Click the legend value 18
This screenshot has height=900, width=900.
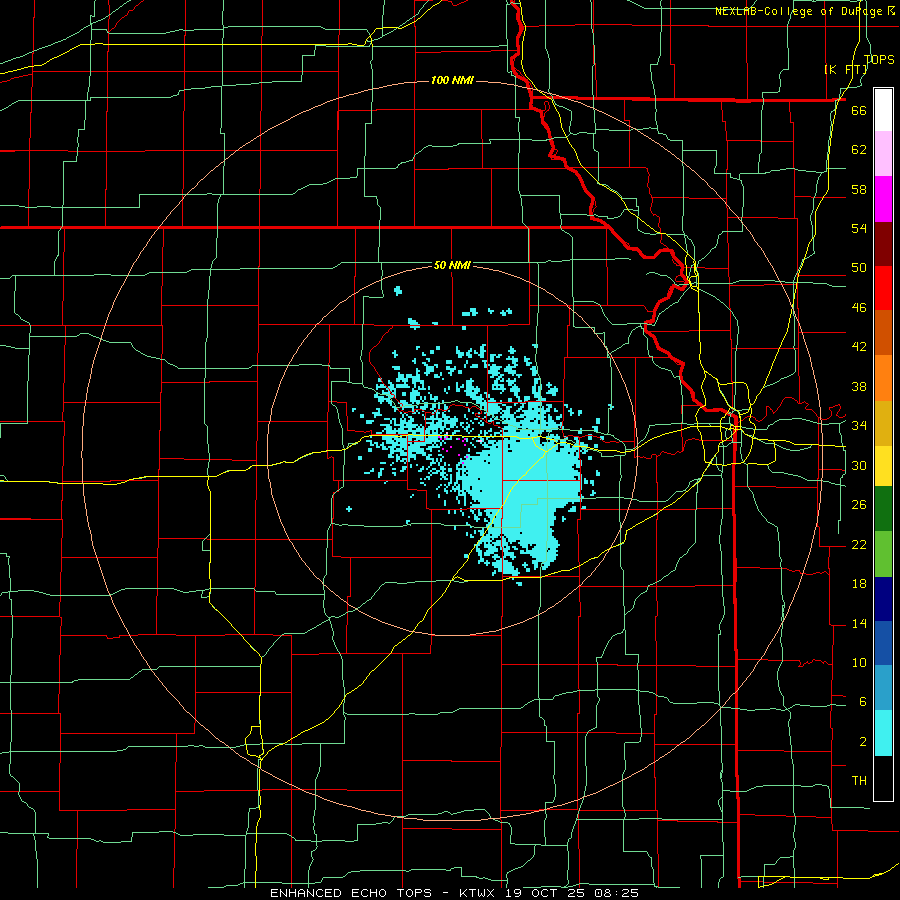pos(859,583)
